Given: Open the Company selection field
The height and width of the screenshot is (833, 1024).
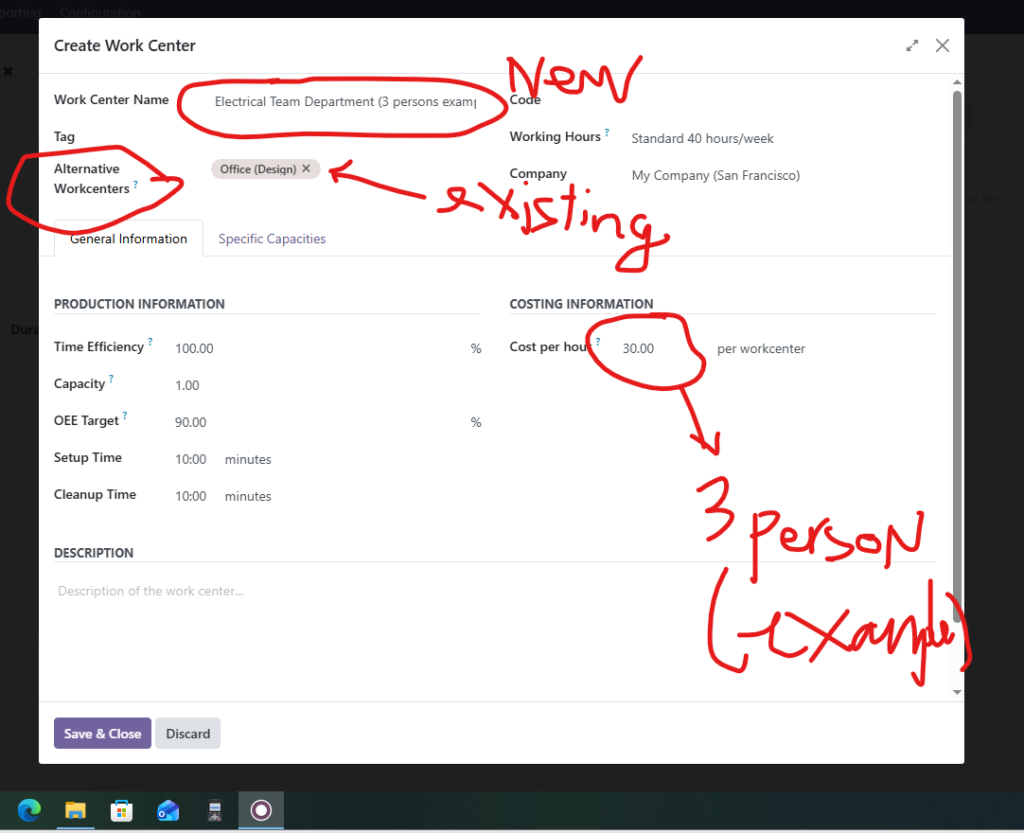Looking at the screenshot, I should [x=780, y=176].
